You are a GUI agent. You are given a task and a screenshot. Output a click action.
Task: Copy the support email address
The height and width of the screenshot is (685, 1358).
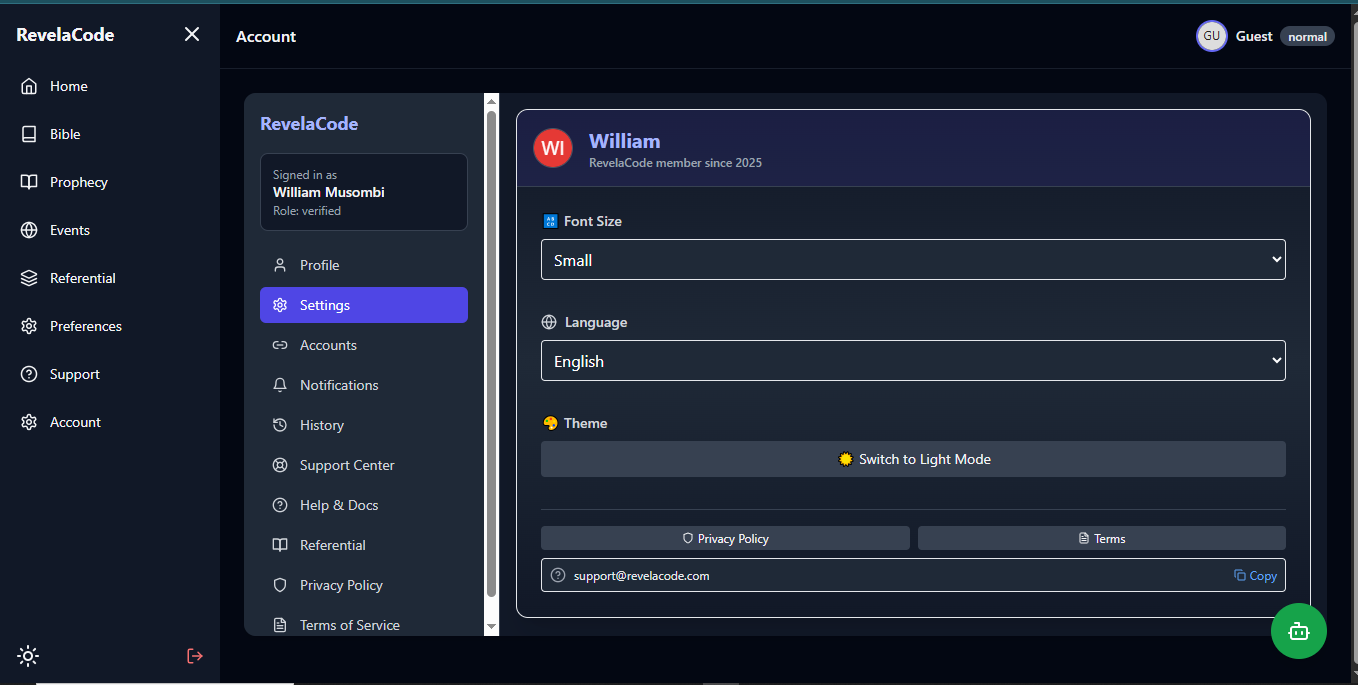pos(1255,575)
